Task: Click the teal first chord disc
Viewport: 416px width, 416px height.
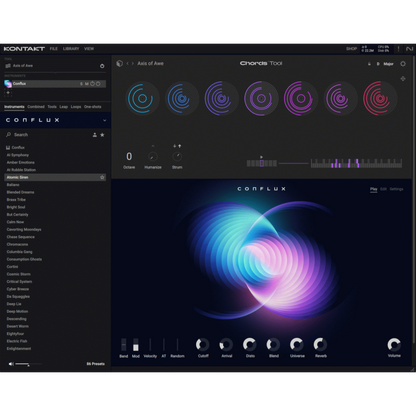Action: [142, 98]
